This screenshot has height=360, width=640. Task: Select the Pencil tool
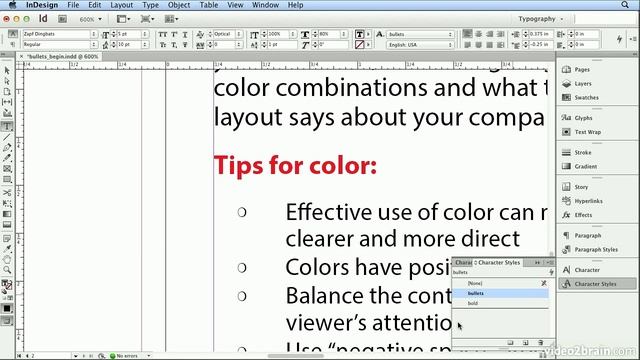tap(7, 158)
